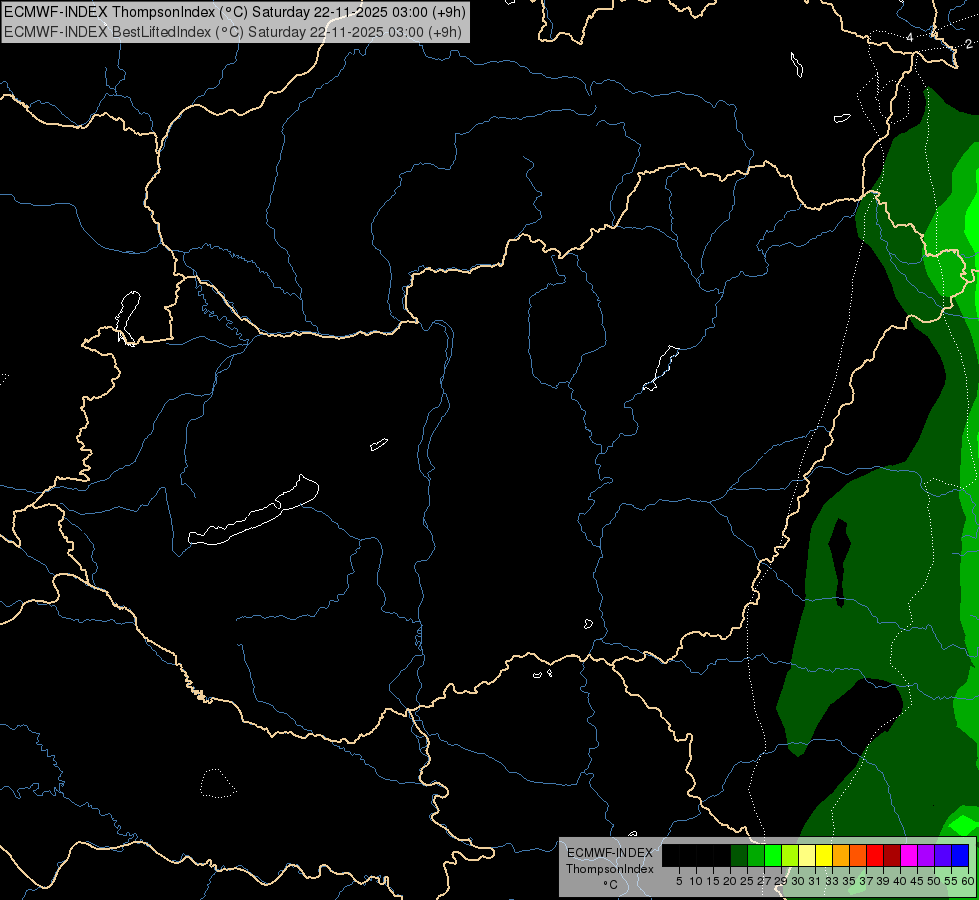Click the legend tick value 10
This screenshot has width=979, height=900.
696,881
